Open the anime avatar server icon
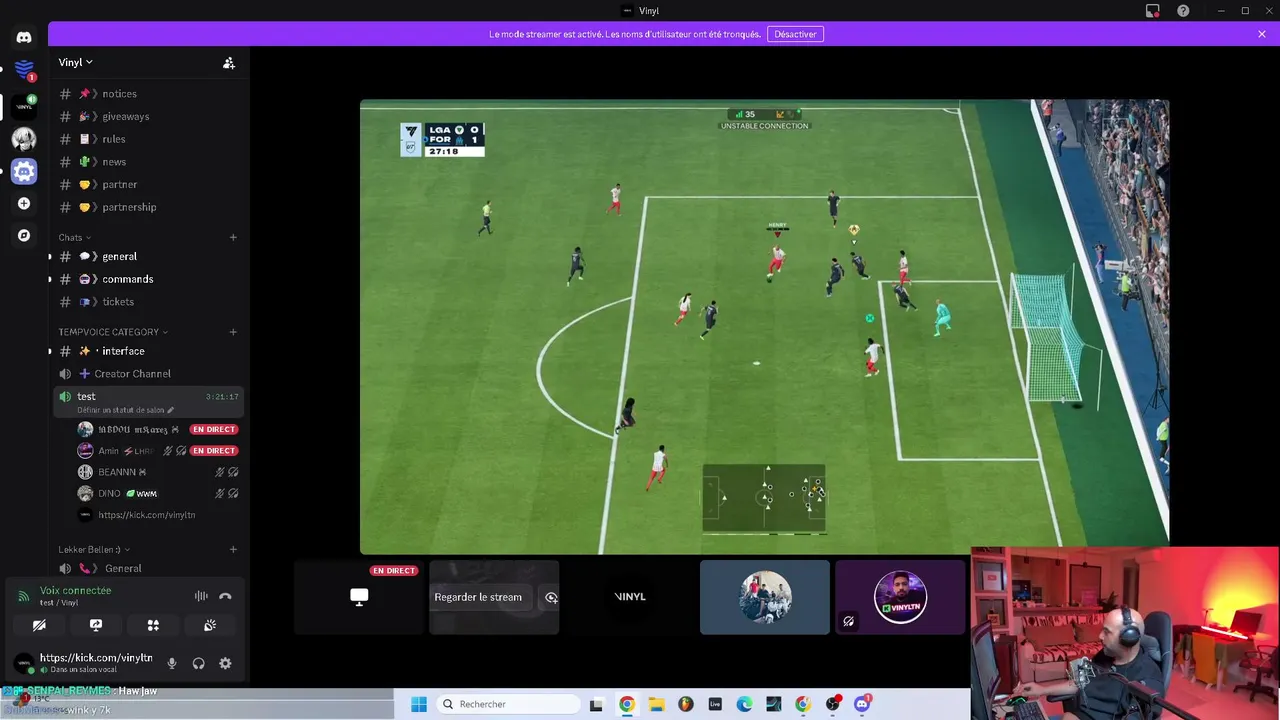The width and height of the screenshot is (1280, 720). (x=24, y=139)
